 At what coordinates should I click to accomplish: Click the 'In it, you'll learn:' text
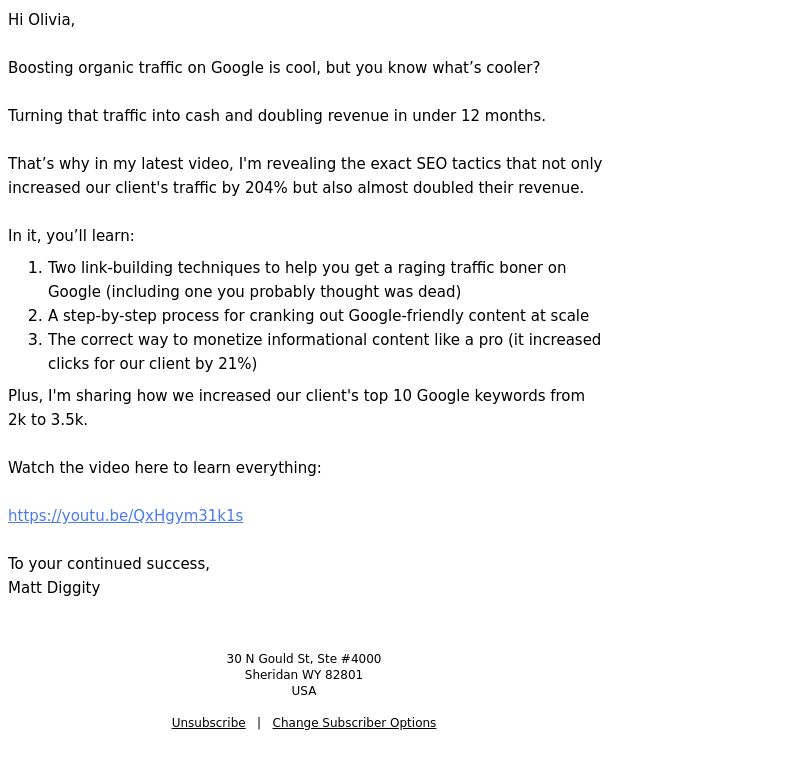tap(71, 236)
